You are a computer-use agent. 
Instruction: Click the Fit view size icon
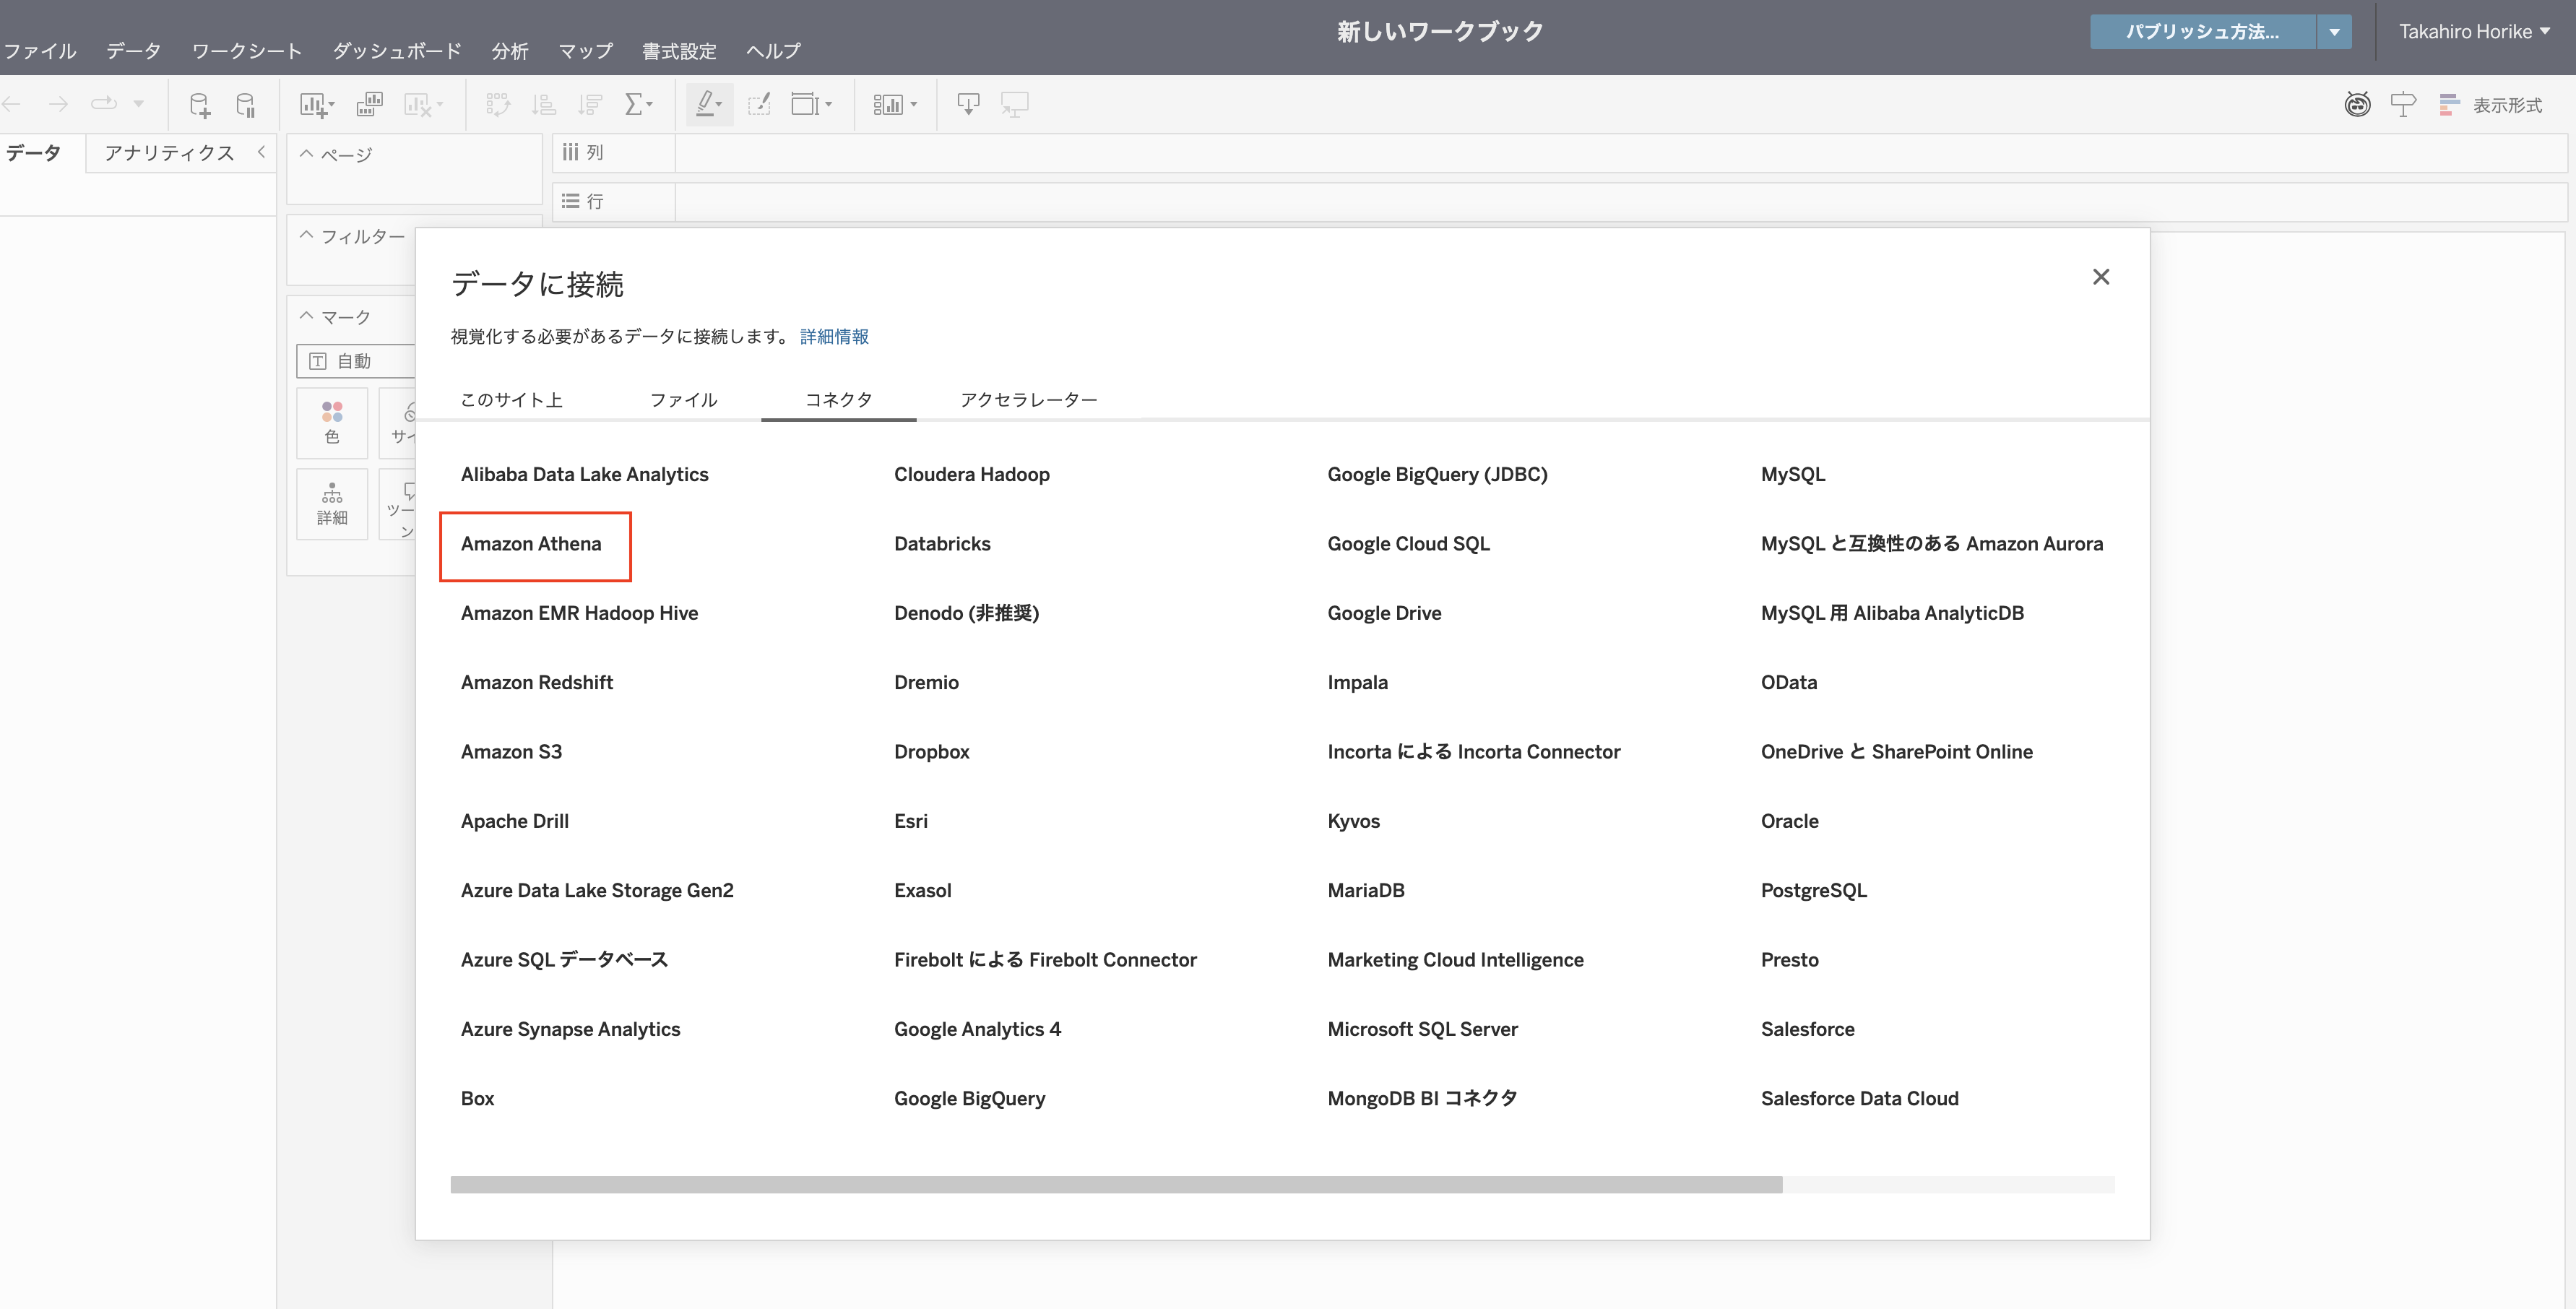pyautogui.click(x=811, y=104)
